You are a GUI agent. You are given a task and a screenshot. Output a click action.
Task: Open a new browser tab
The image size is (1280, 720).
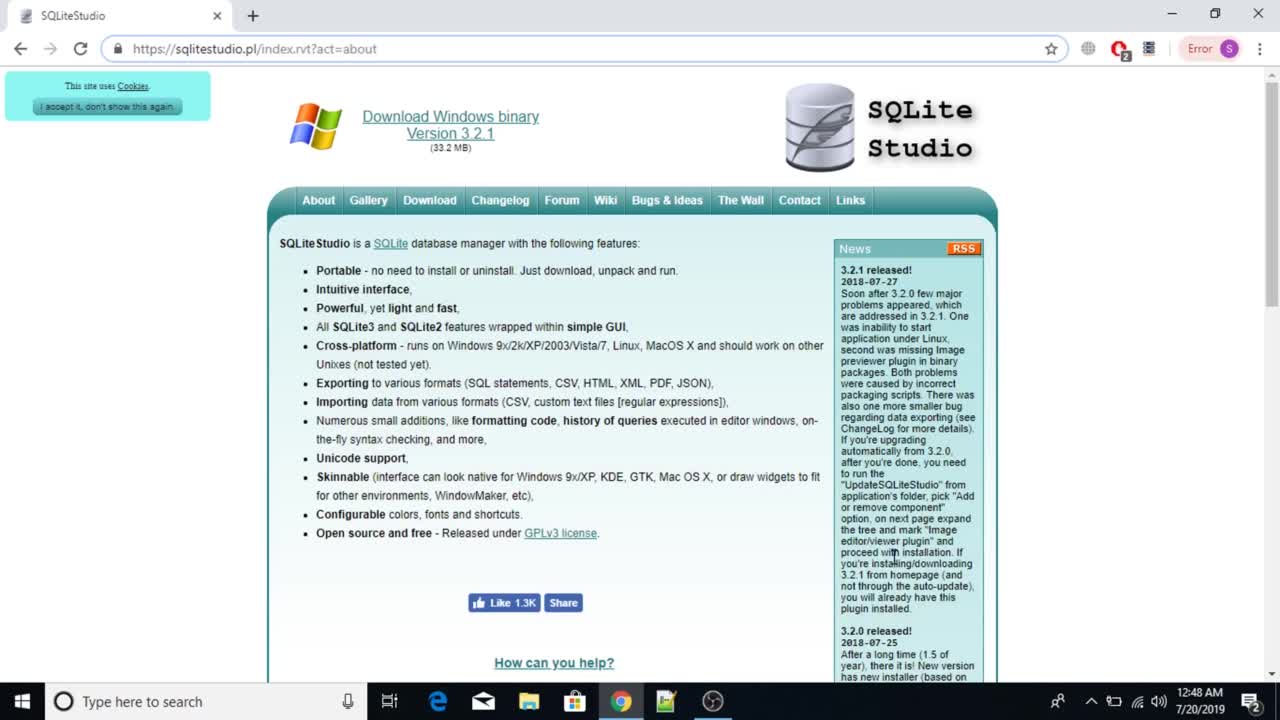coord(253,16)
